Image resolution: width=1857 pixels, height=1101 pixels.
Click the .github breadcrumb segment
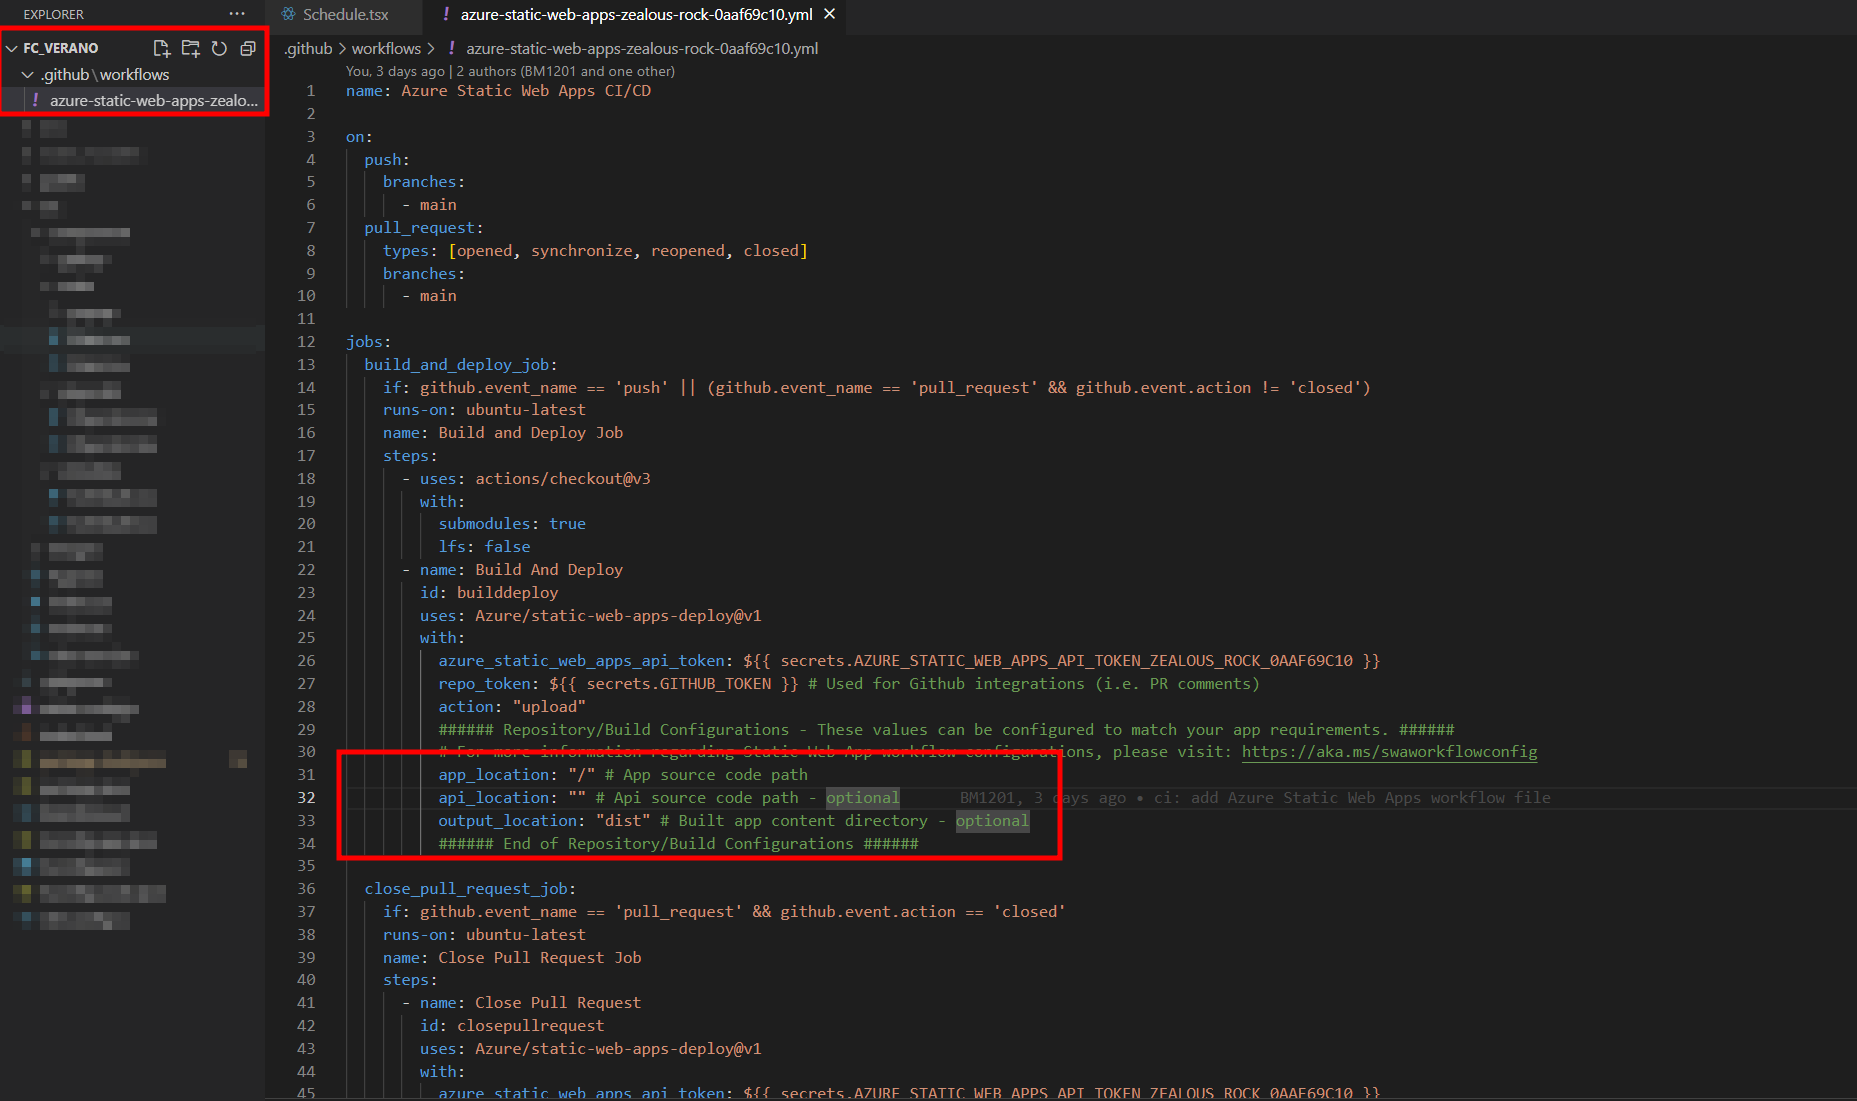(x=308, y=48)
